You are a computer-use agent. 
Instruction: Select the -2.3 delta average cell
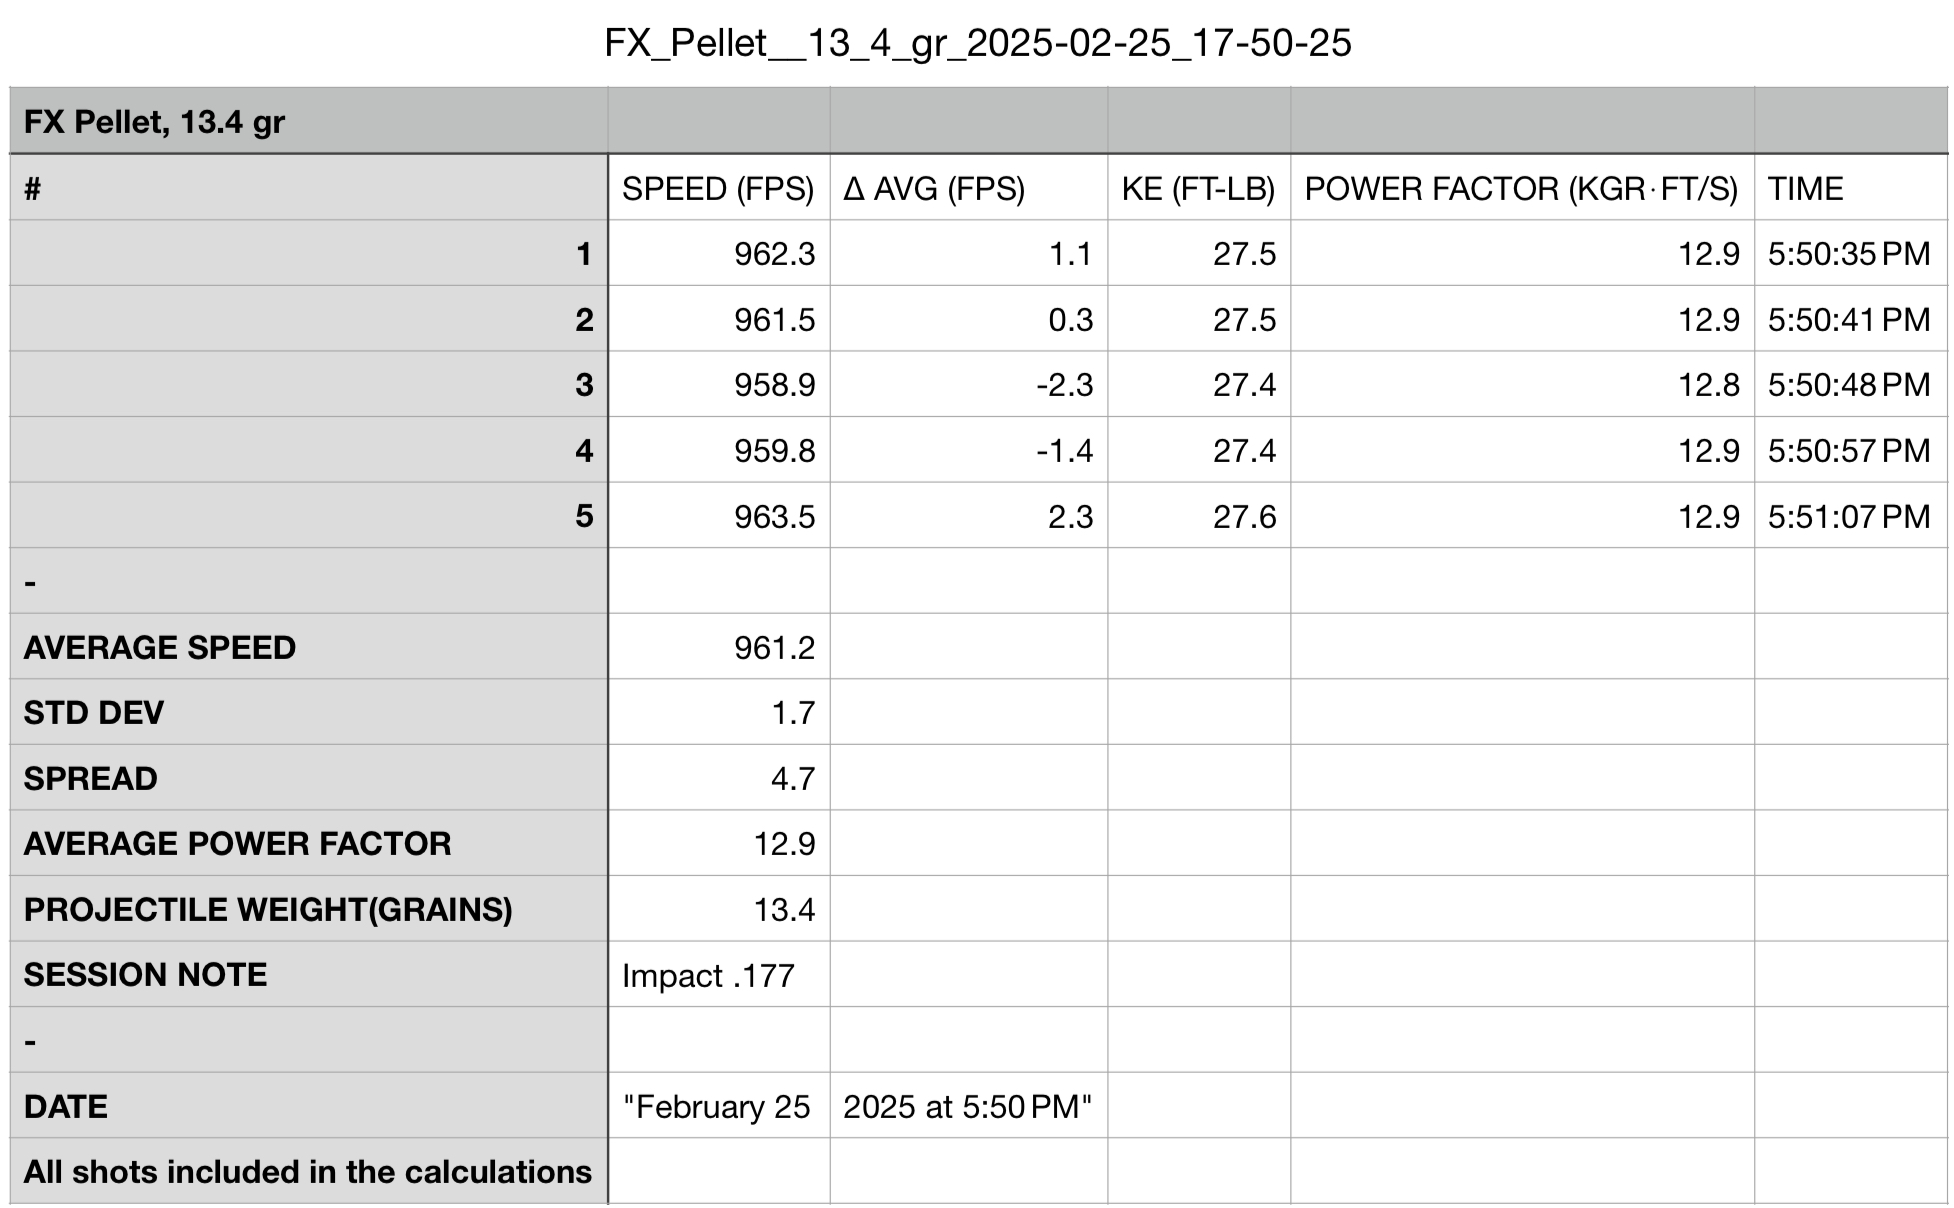(968, 384)
